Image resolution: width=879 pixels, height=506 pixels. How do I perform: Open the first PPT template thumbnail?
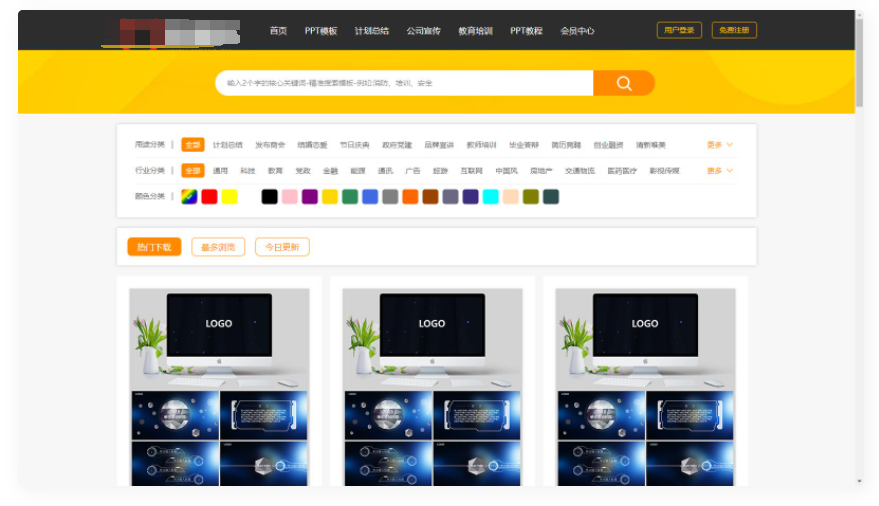[x=219, y=386]
